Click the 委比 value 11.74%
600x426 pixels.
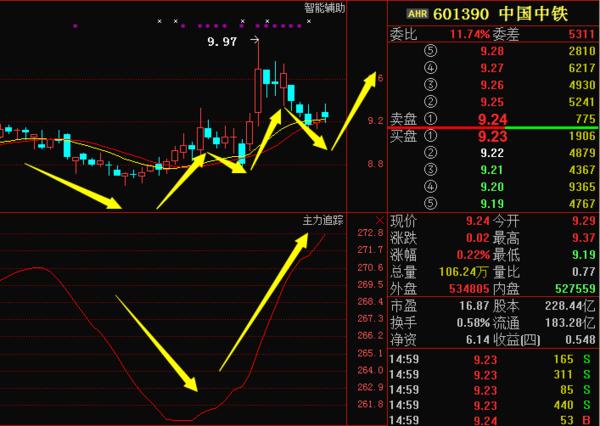tap(470, 34)
